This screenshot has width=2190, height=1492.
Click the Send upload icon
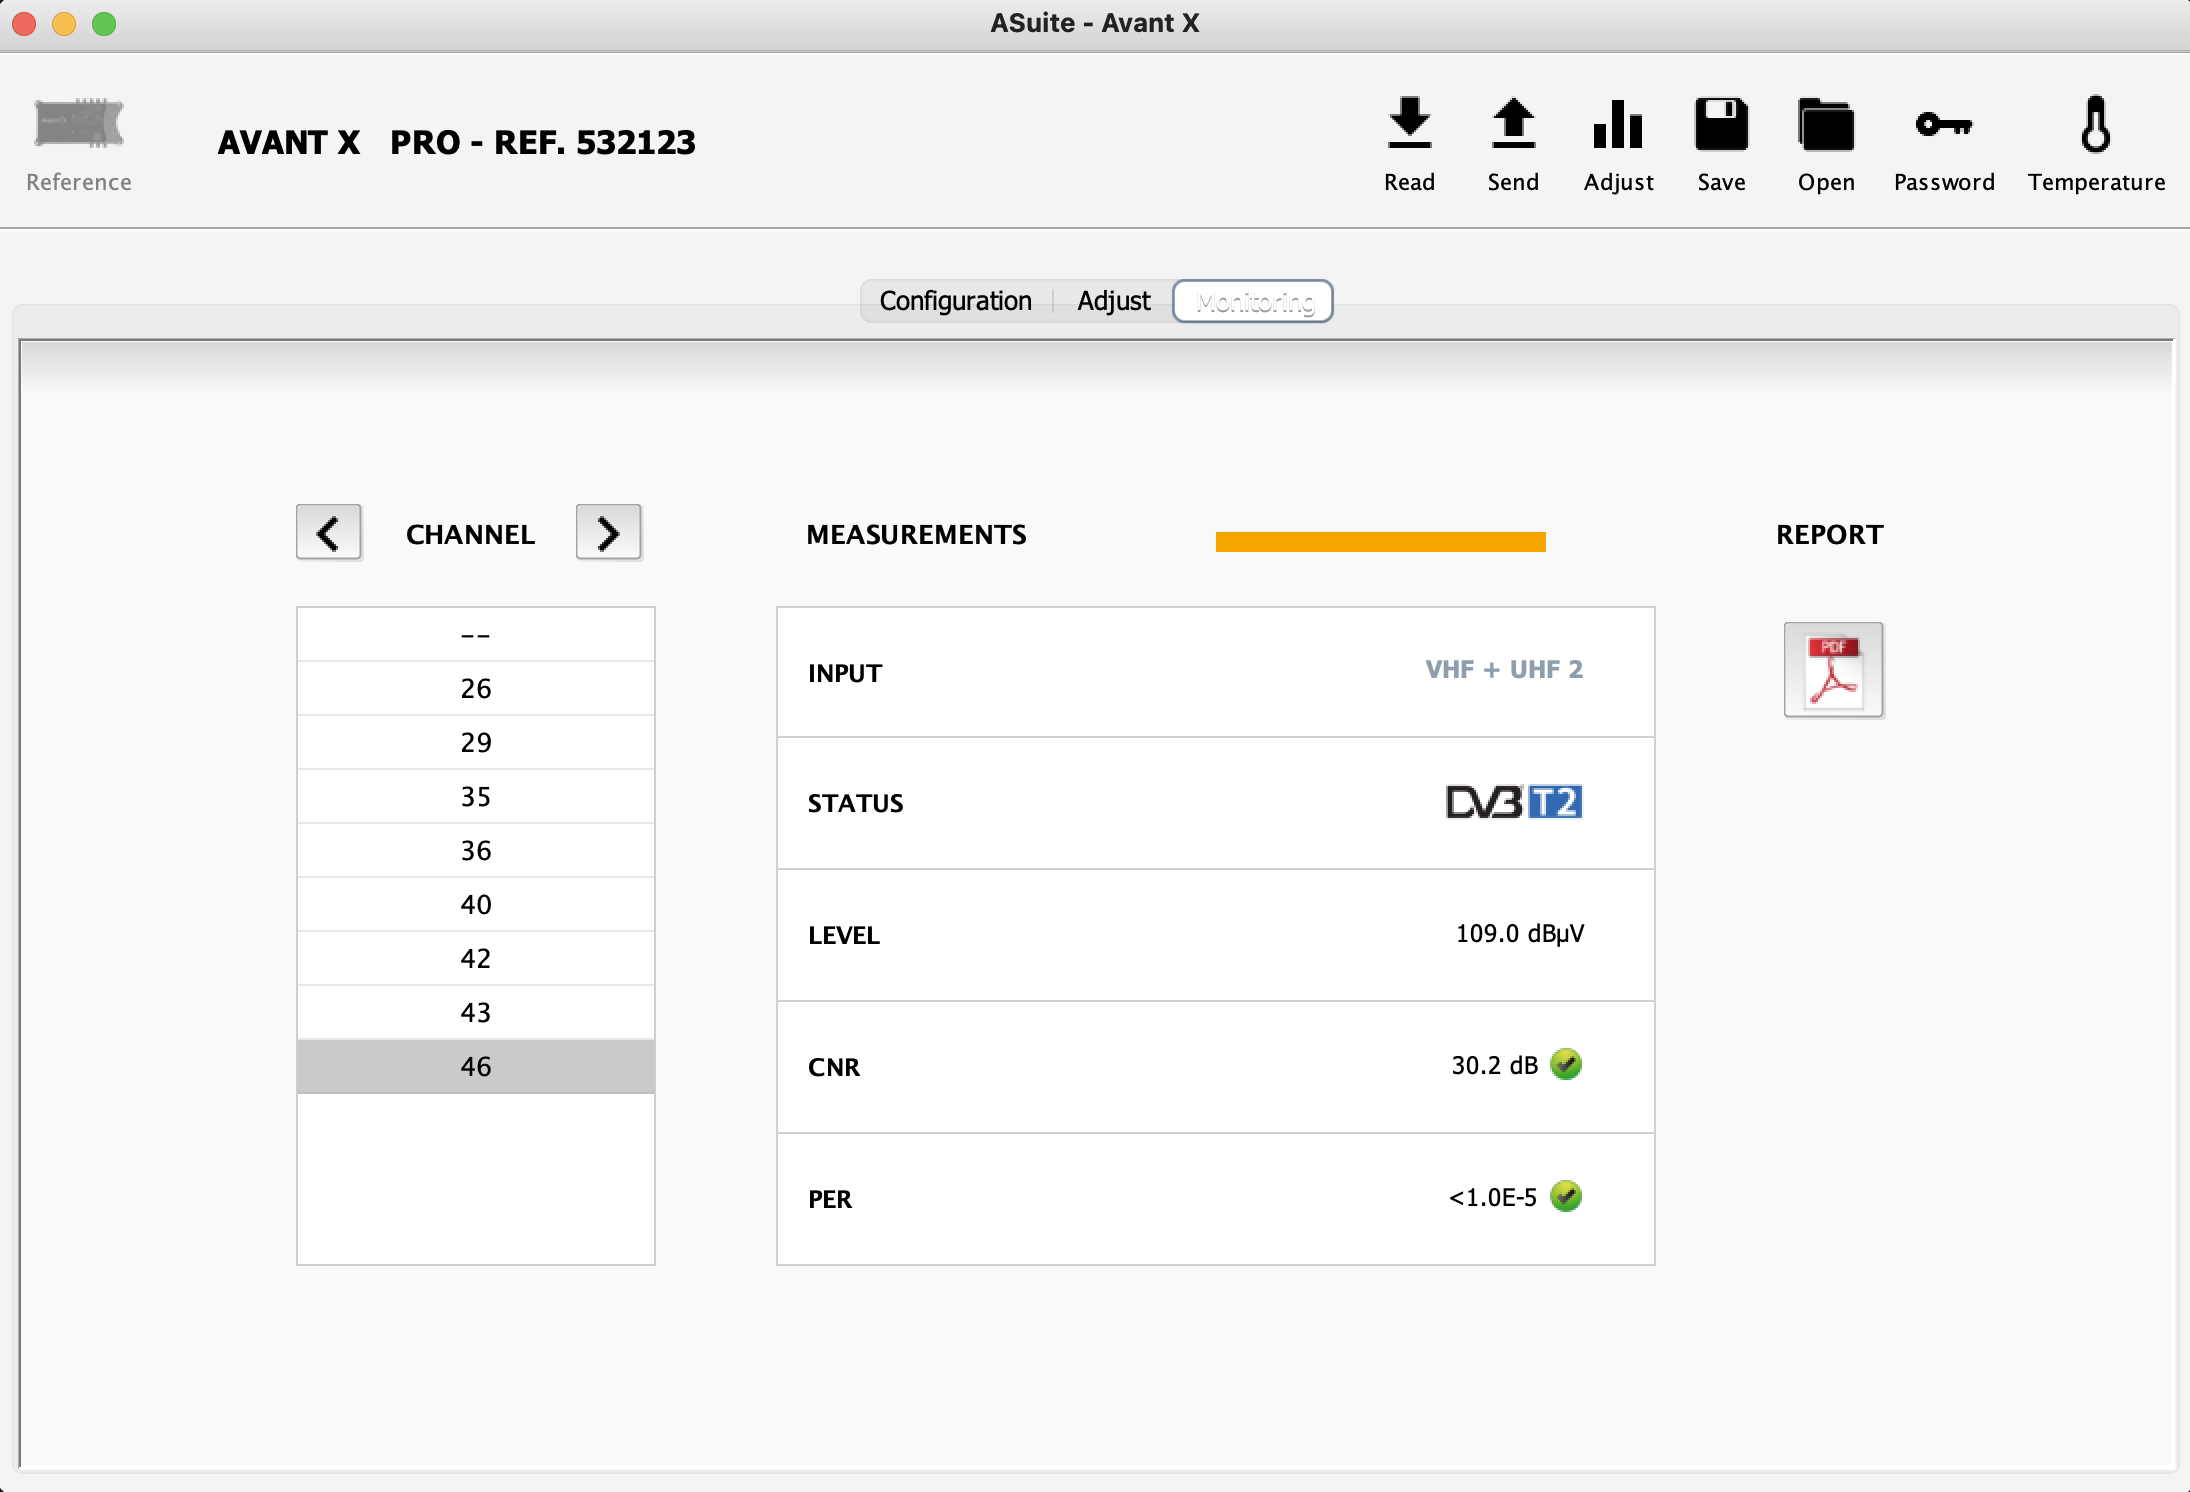(x=1512, y=126)
